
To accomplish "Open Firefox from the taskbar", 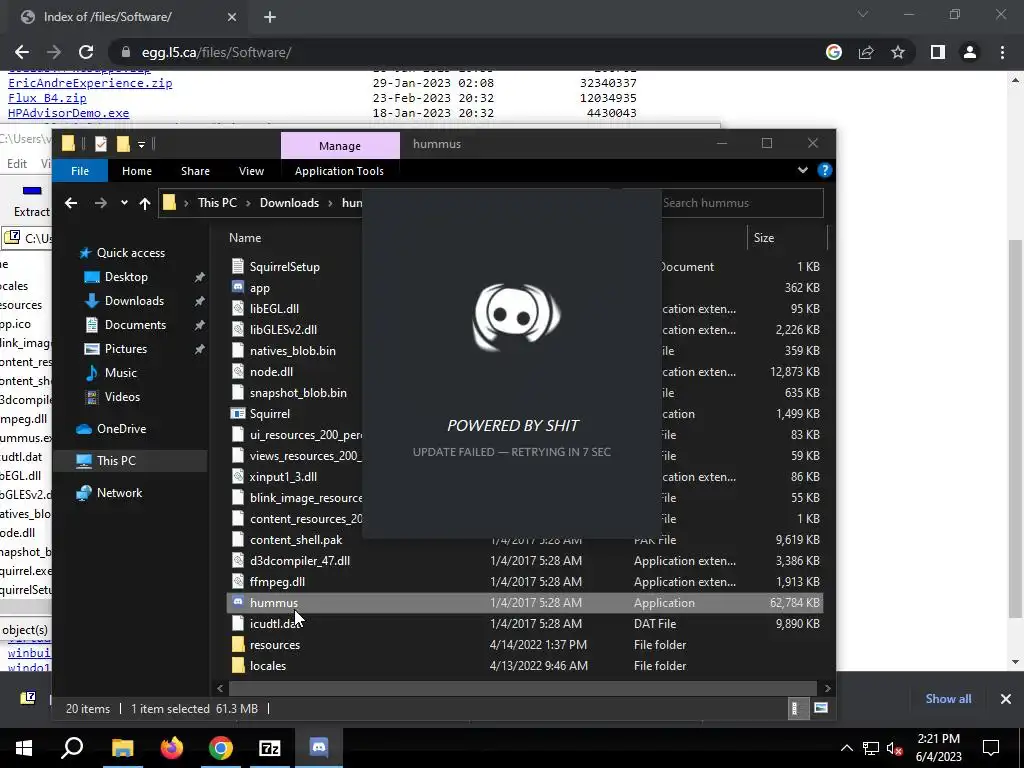I will [172, 748].
